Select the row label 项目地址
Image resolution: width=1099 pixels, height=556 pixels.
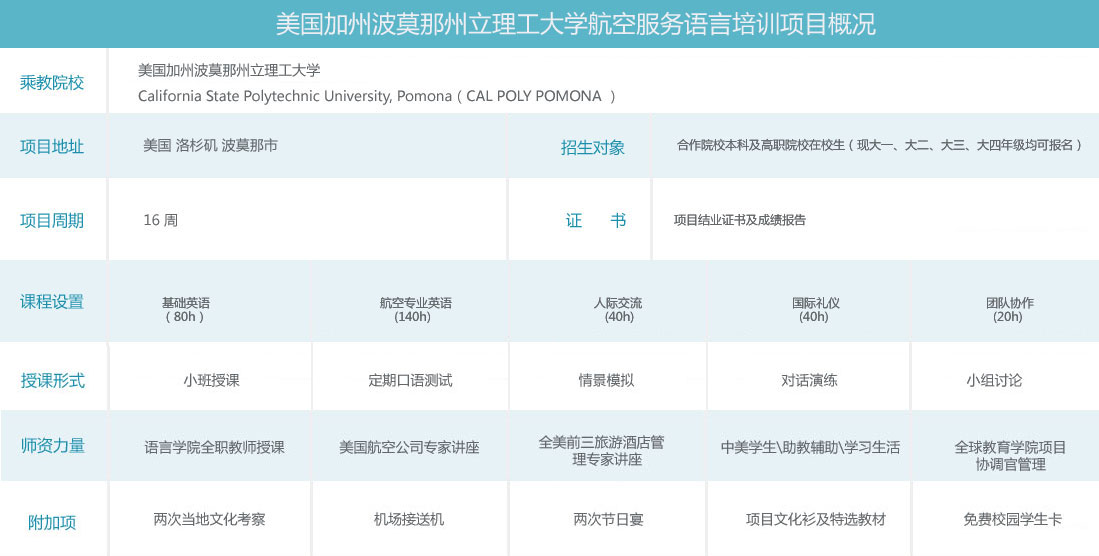52,147
